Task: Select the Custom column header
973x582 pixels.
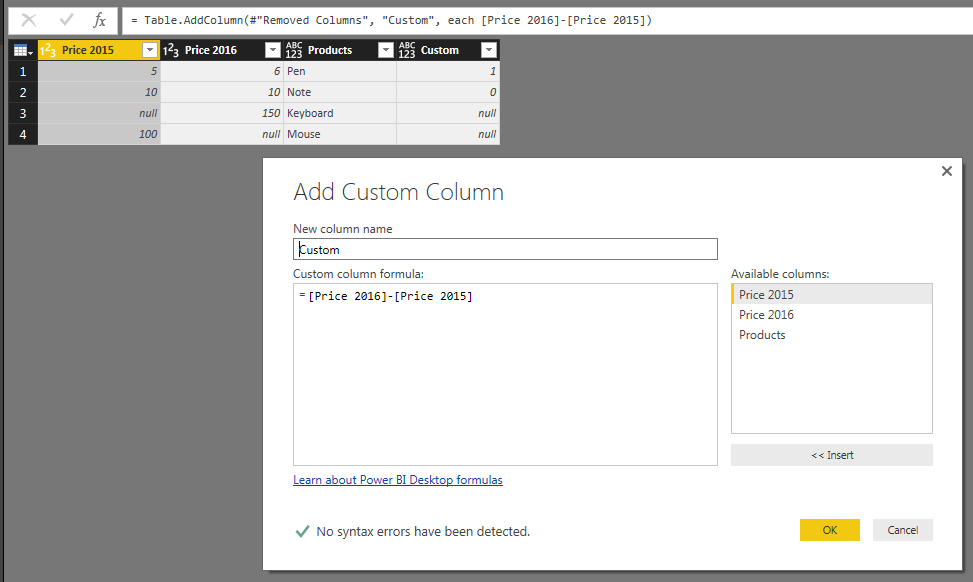Action: click(439, 50)
